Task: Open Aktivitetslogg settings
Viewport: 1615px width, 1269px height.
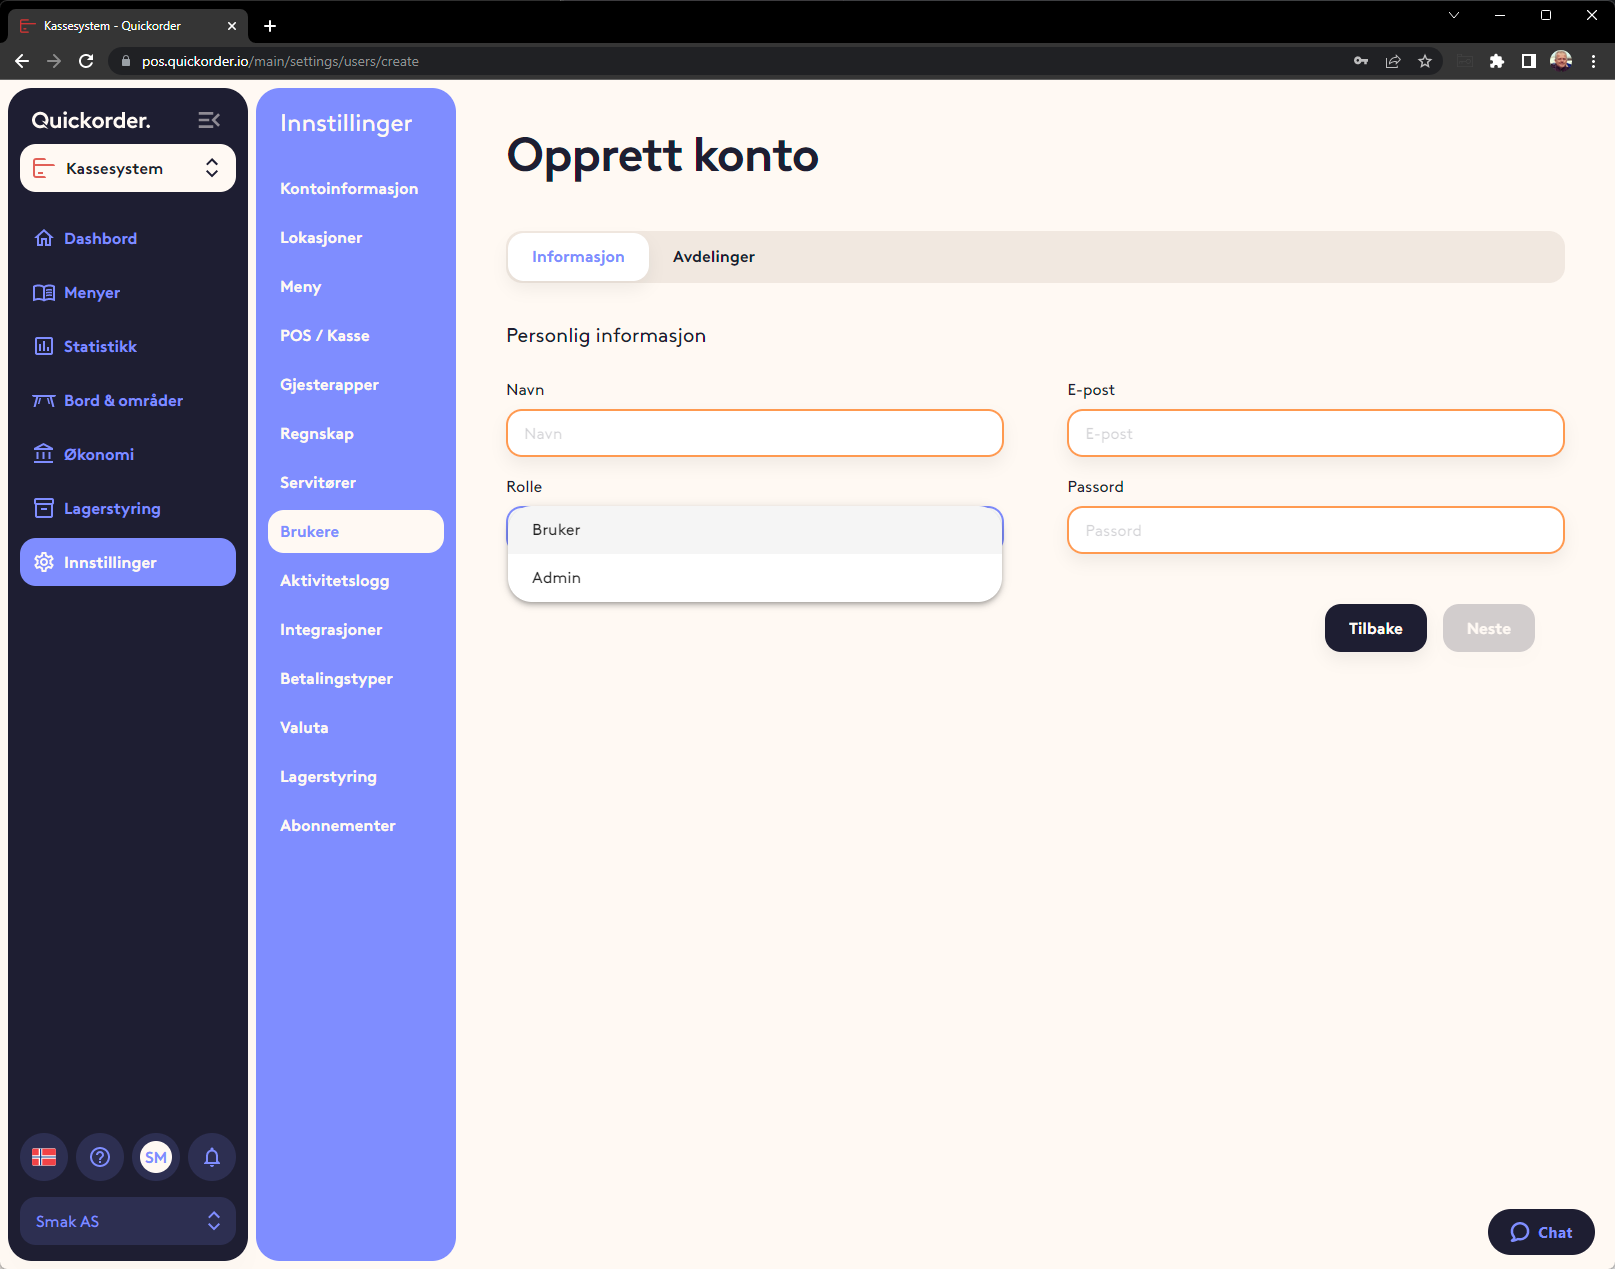Action: pos(334,580)
